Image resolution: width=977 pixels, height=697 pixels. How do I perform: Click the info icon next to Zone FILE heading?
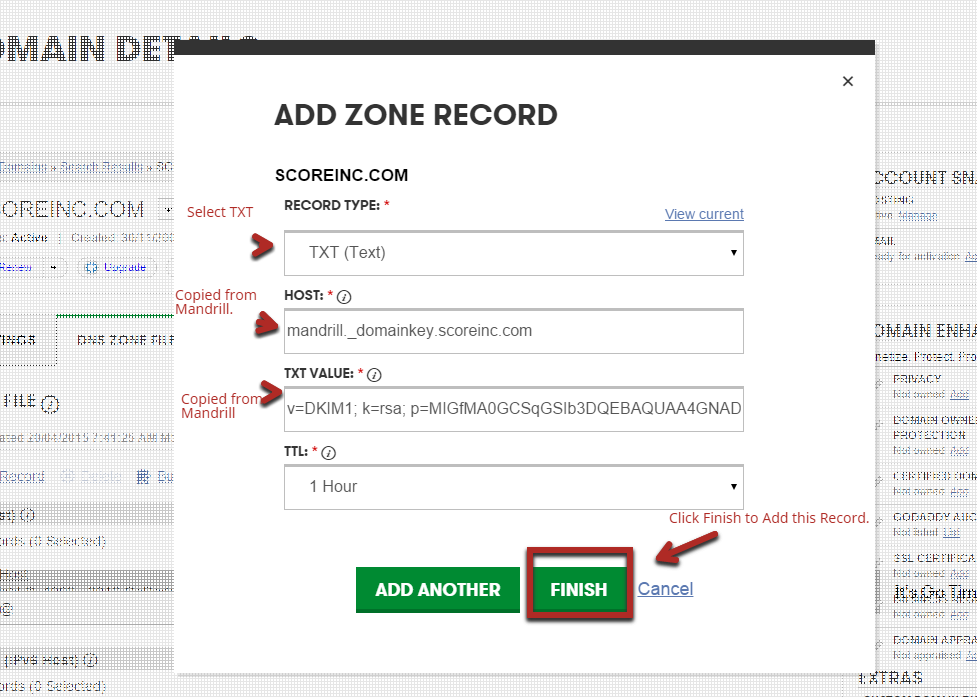pos(50,404)
